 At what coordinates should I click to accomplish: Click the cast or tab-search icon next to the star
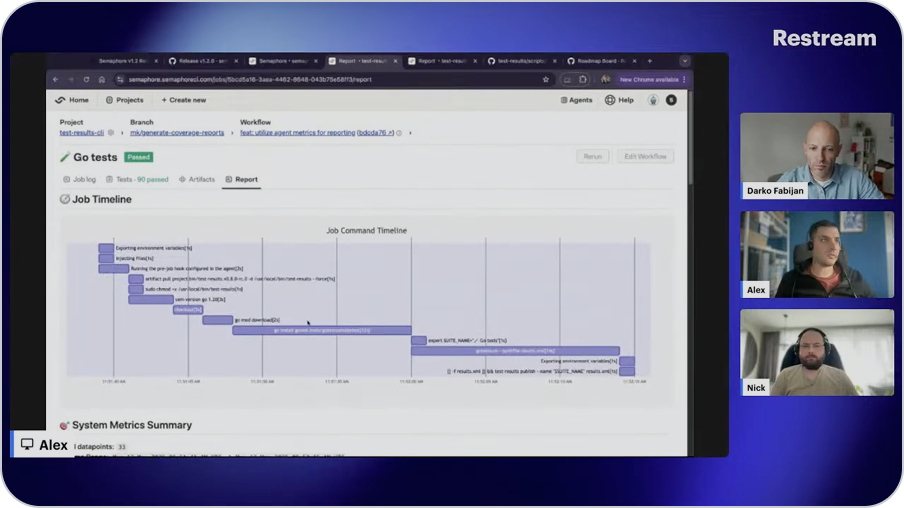coord(567,80)
